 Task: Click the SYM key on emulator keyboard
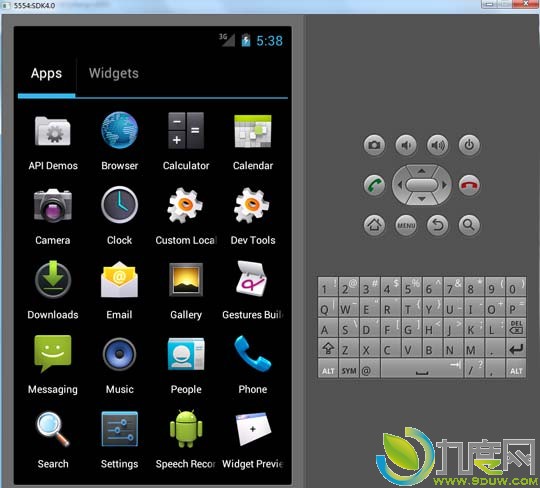tap(349, 369)
